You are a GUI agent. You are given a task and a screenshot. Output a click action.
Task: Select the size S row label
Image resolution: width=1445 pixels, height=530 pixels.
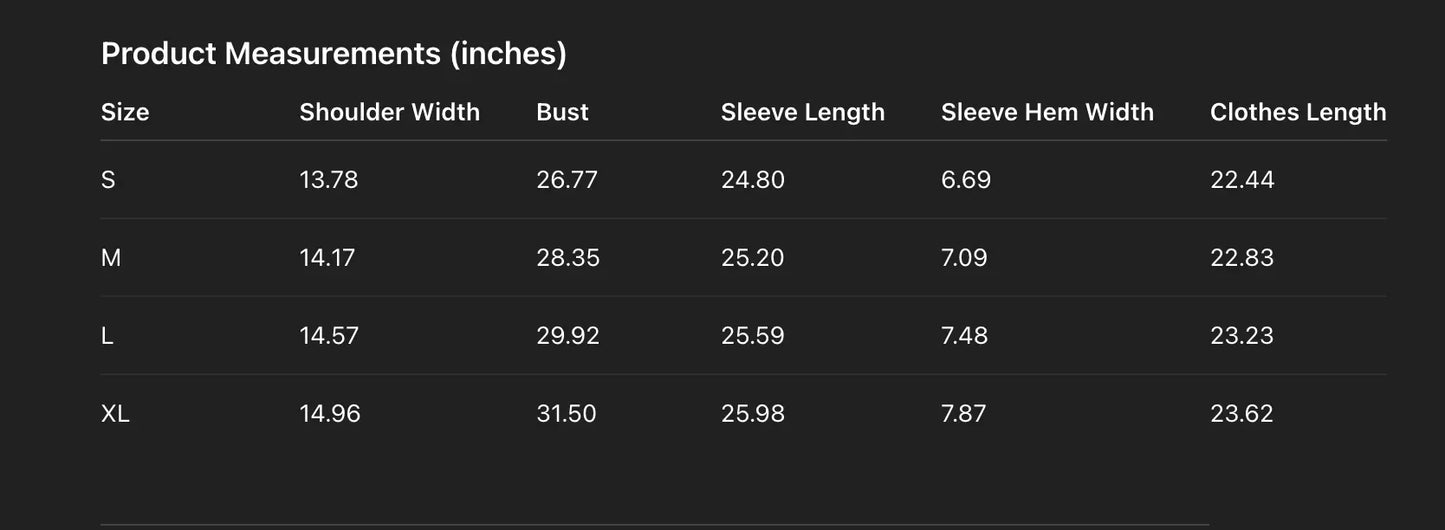point(108,180)
